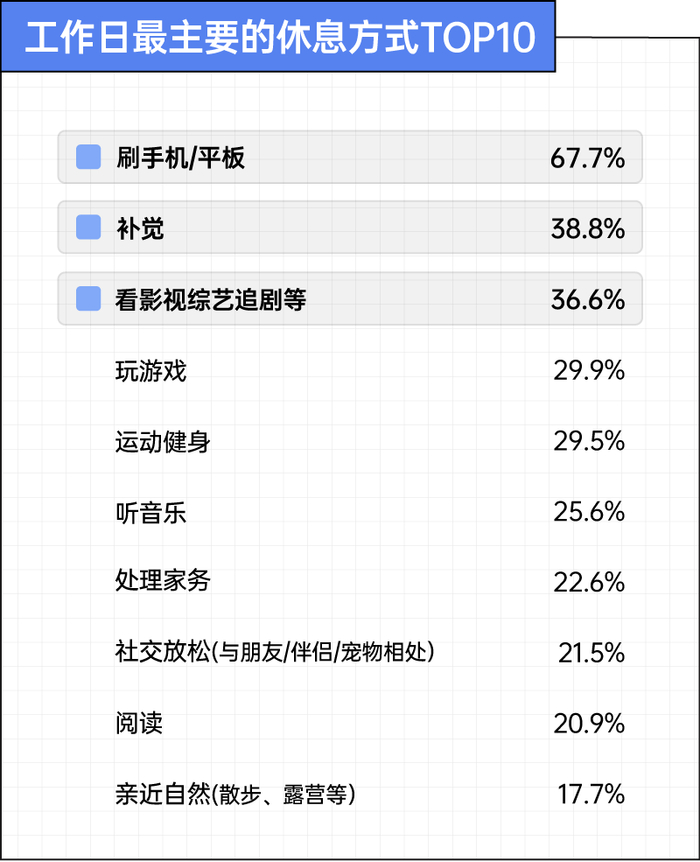The image size is (700, 862).
Task: Select the 补觉 row label
Action: [x=140, y=228]
